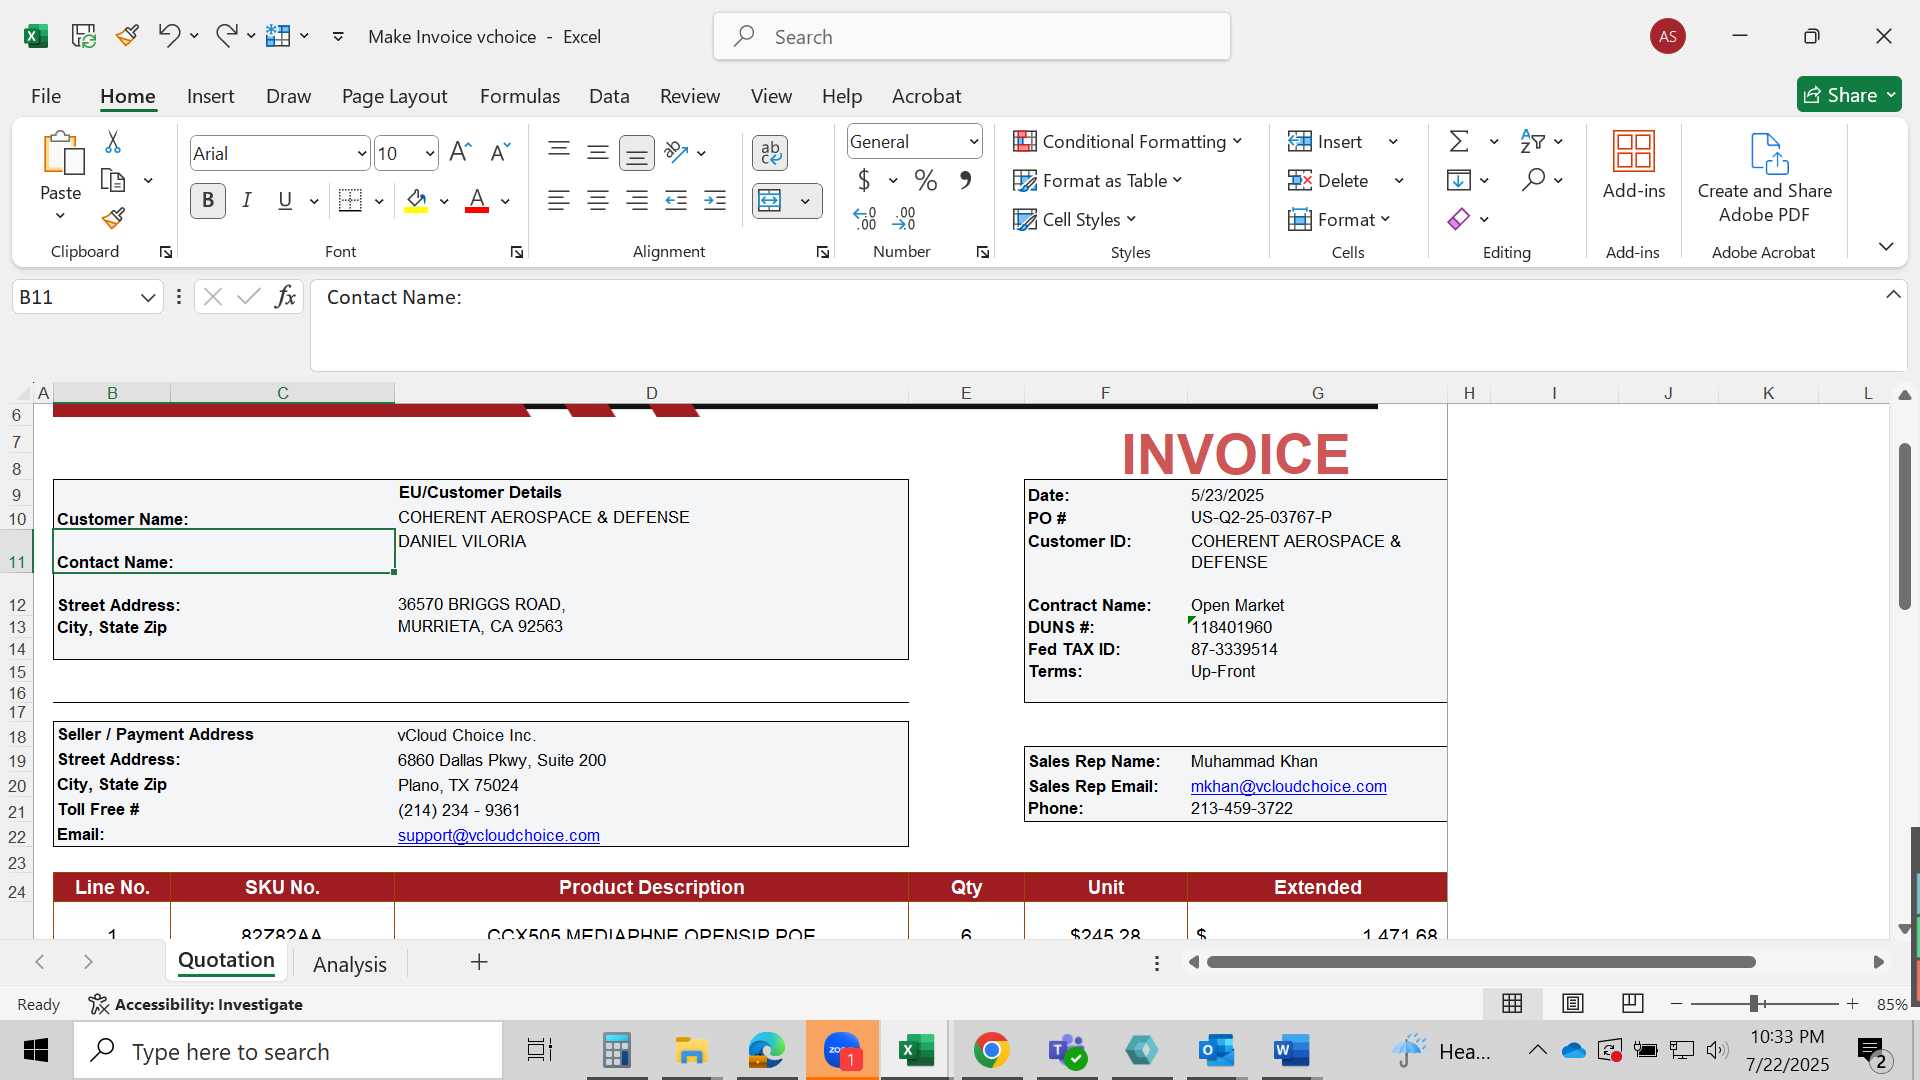Switch to the Insert tab
This screenshot has width=1920, height=1080.
click(x=210, y=96)
